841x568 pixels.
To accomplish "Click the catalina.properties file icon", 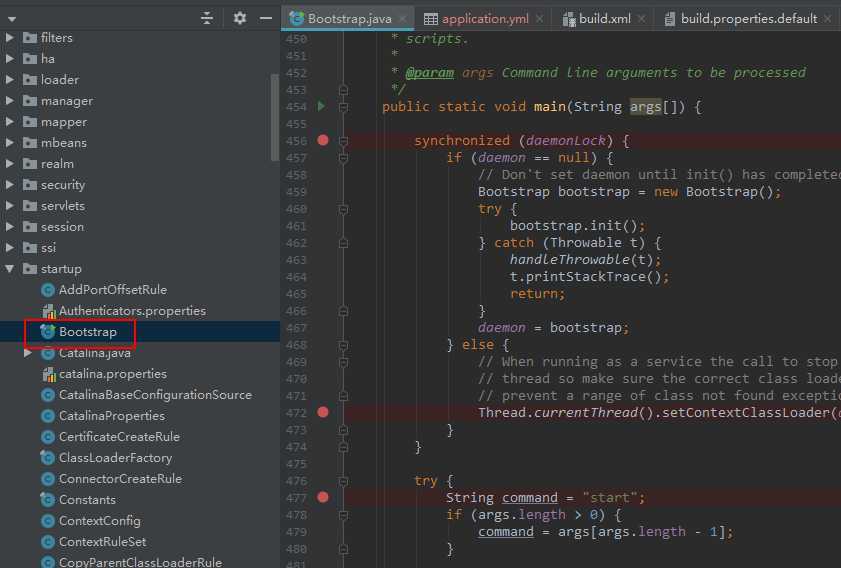I will 49,374.
